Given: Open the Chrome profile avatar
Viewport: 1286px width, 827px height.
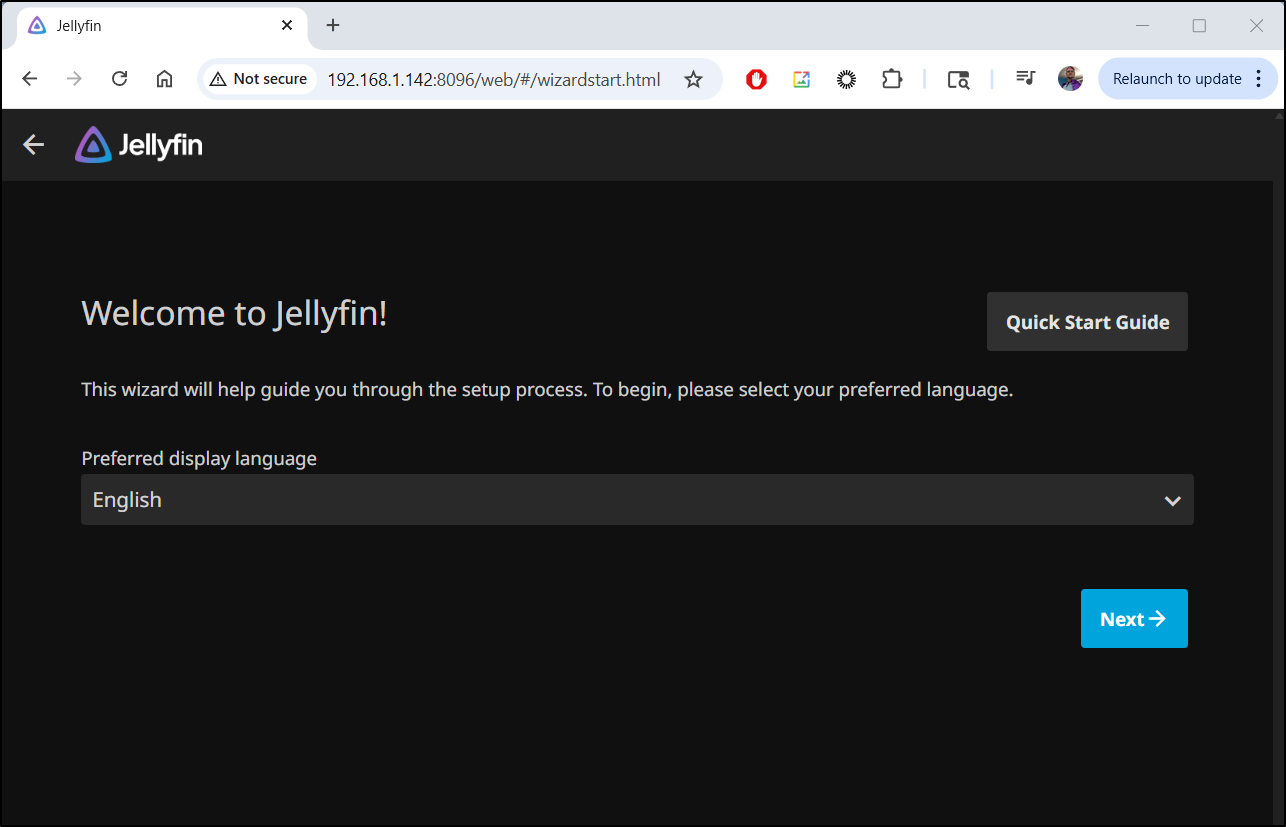Looking at the screenshot, I should (1070, 79).
